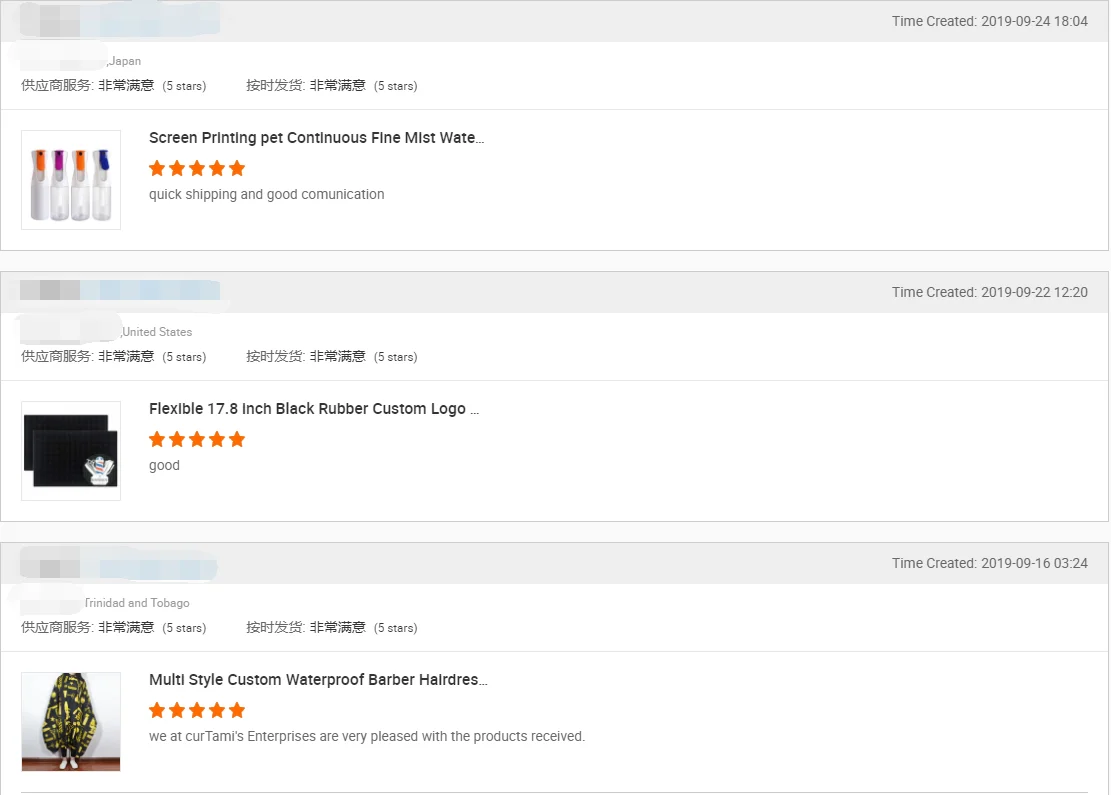Open "Screen Printing pet Continuous Fine Mist" product link
This screenshot has height=795, width=1111.
tap(316, 138)
